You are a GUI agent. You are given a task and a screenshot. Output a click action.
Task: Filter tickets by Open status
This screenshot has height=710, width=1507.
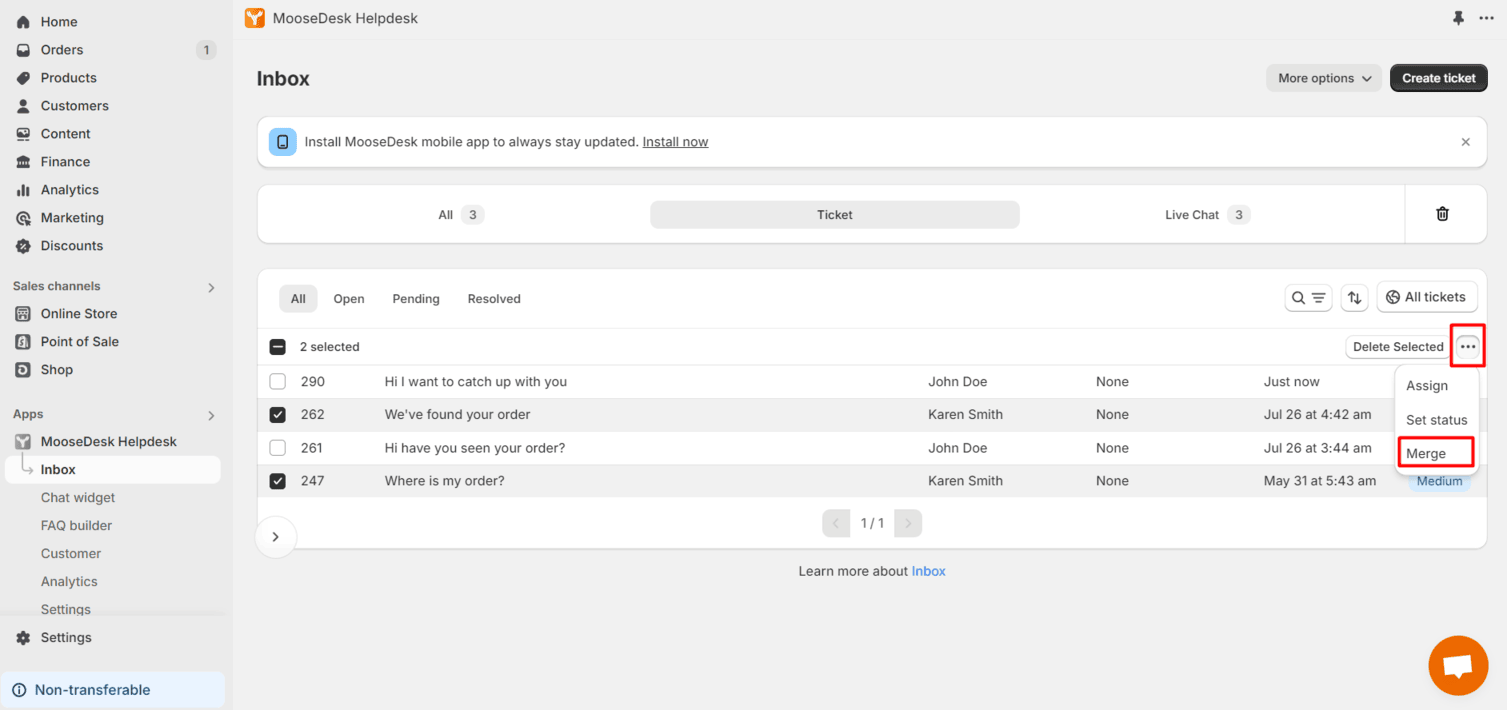point(349,299)
